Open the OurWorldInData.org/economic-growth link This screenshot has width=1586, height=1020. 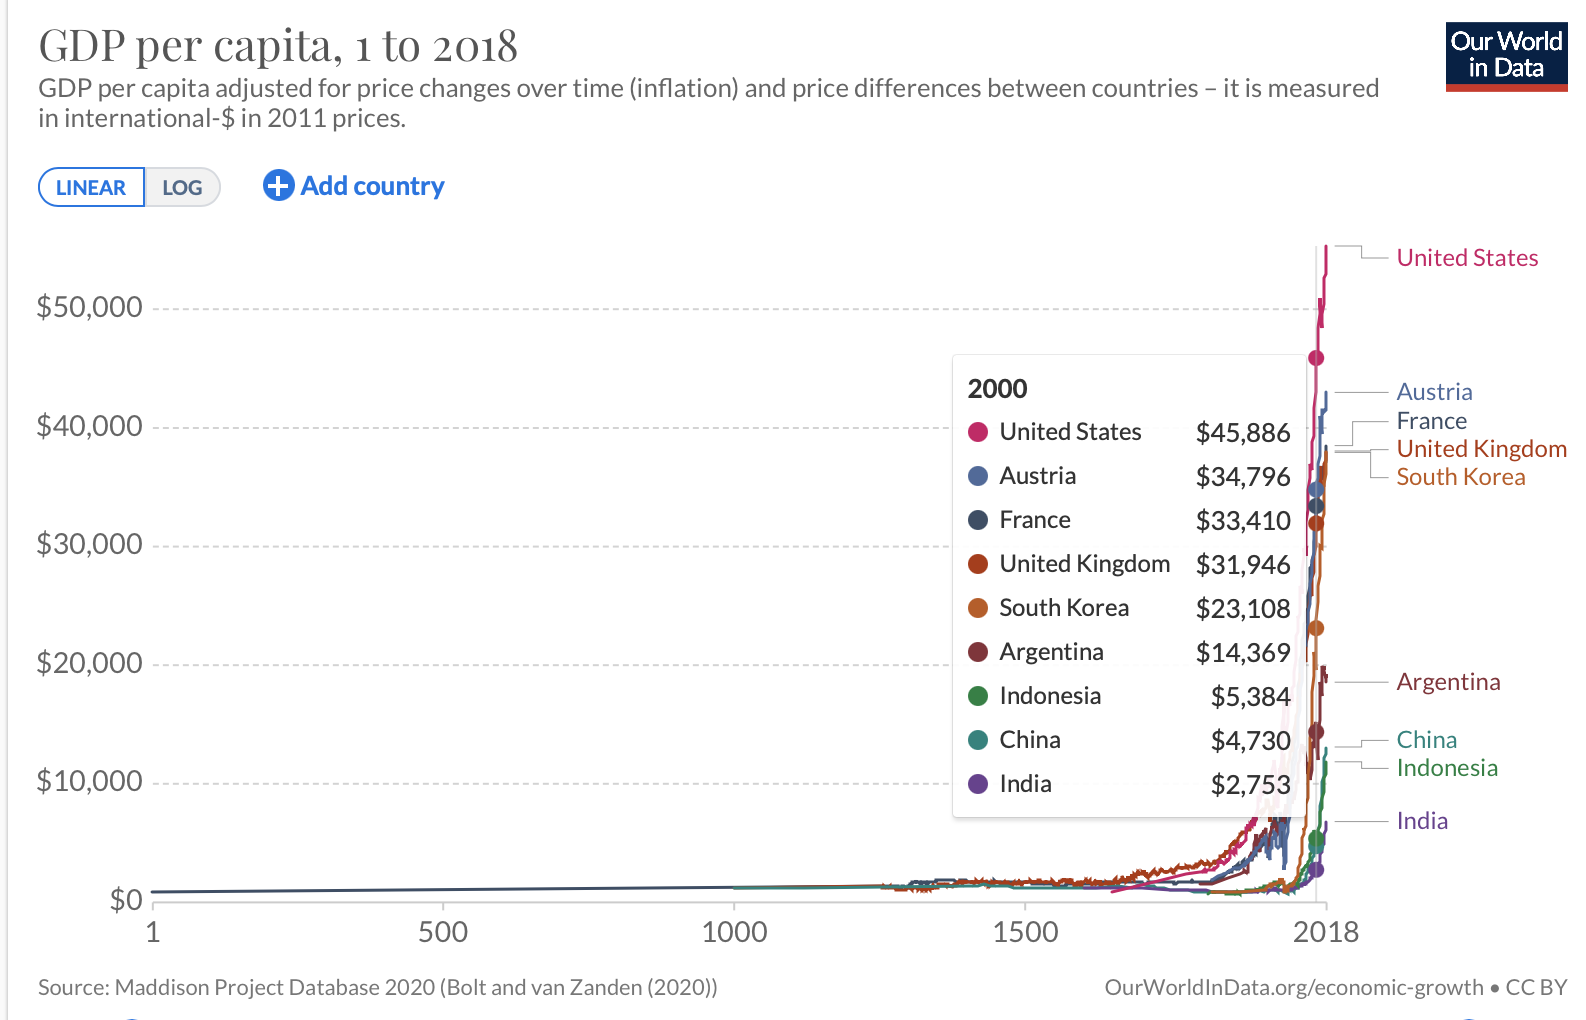pyautogui.click(x=1293, y=988)
